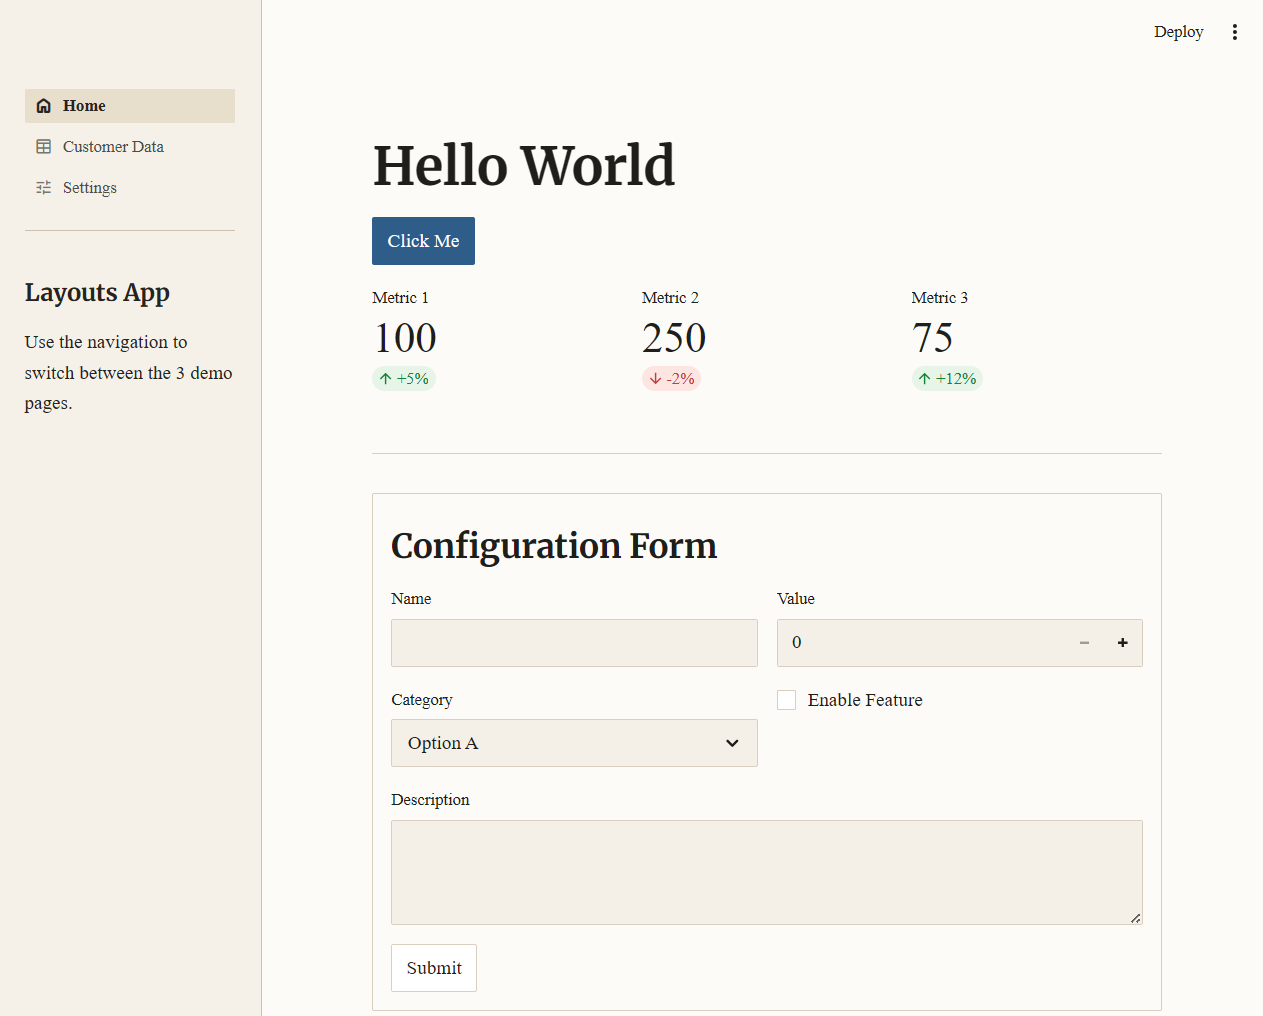Click the resize handle of Description box
Screen dimensions: 1263x1016
click(1136, 918)
